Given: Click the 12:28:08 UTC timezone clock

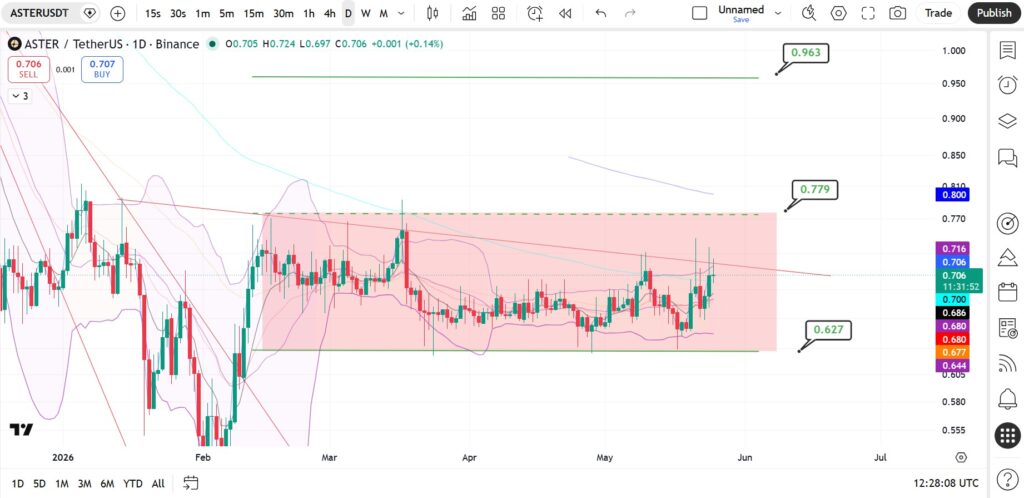Looking at the screenshot, I should click(x=946, y=484).
